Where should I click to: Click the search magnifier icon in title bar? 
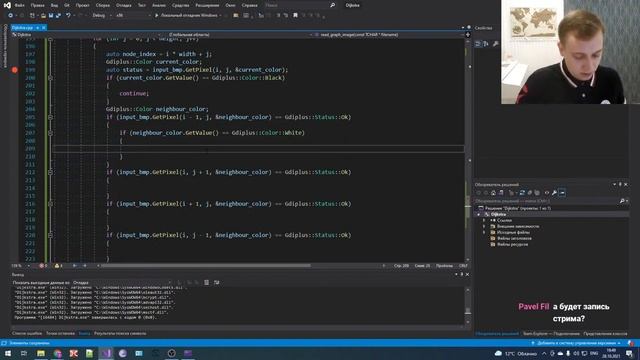click(x=333, y=5)
